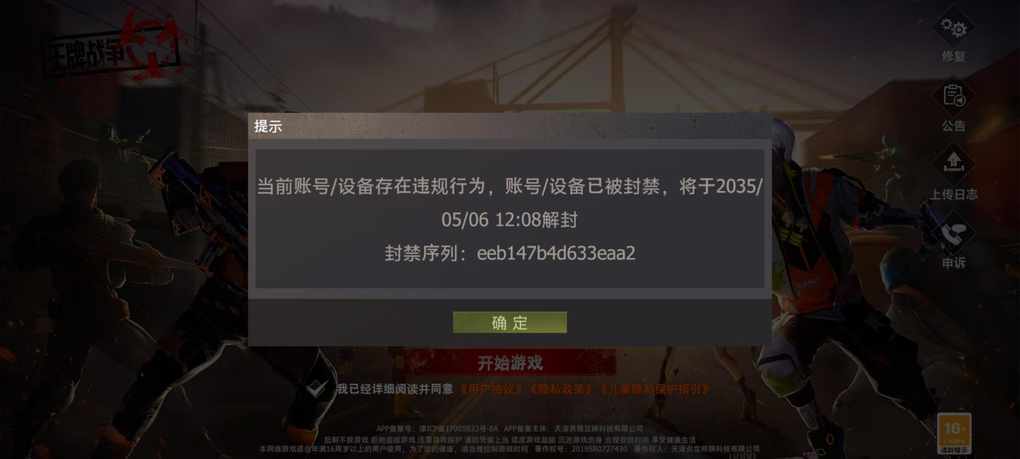Open the 公告 announcement clipboard icon

(954, 97)
